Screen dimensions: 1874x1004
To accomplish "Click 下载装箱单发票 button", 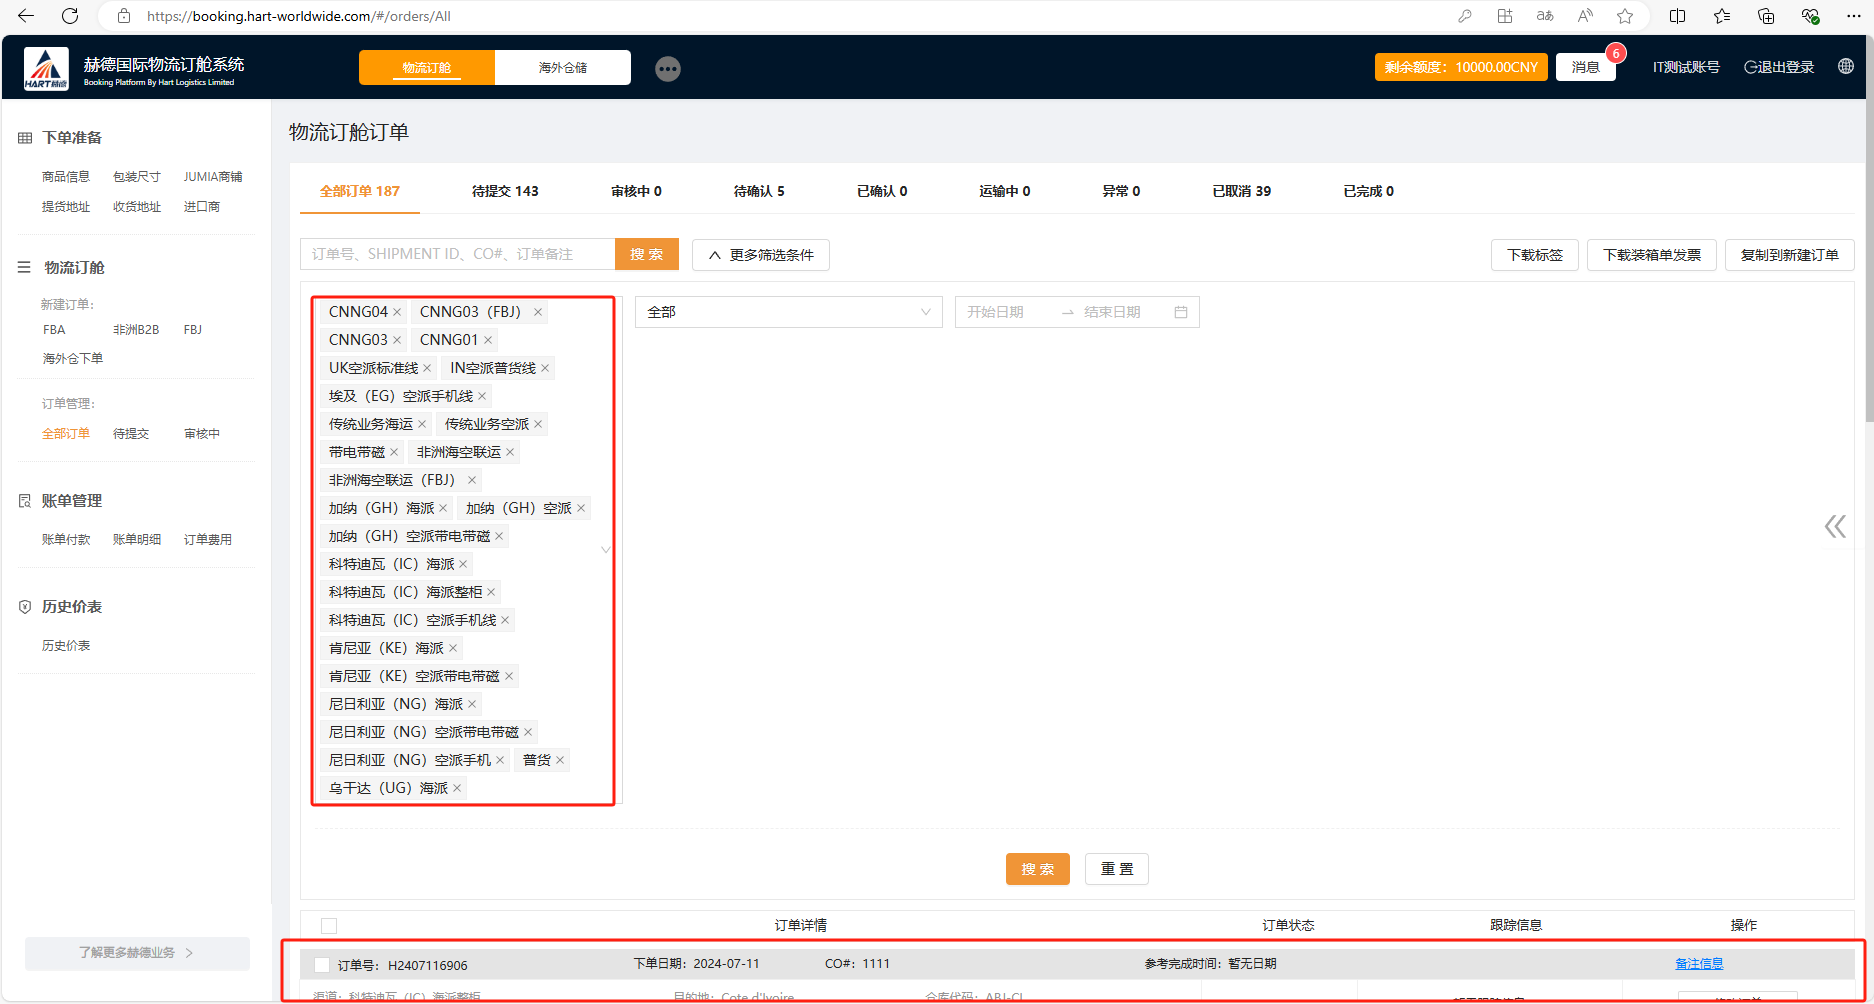I will click(1652, 255).
